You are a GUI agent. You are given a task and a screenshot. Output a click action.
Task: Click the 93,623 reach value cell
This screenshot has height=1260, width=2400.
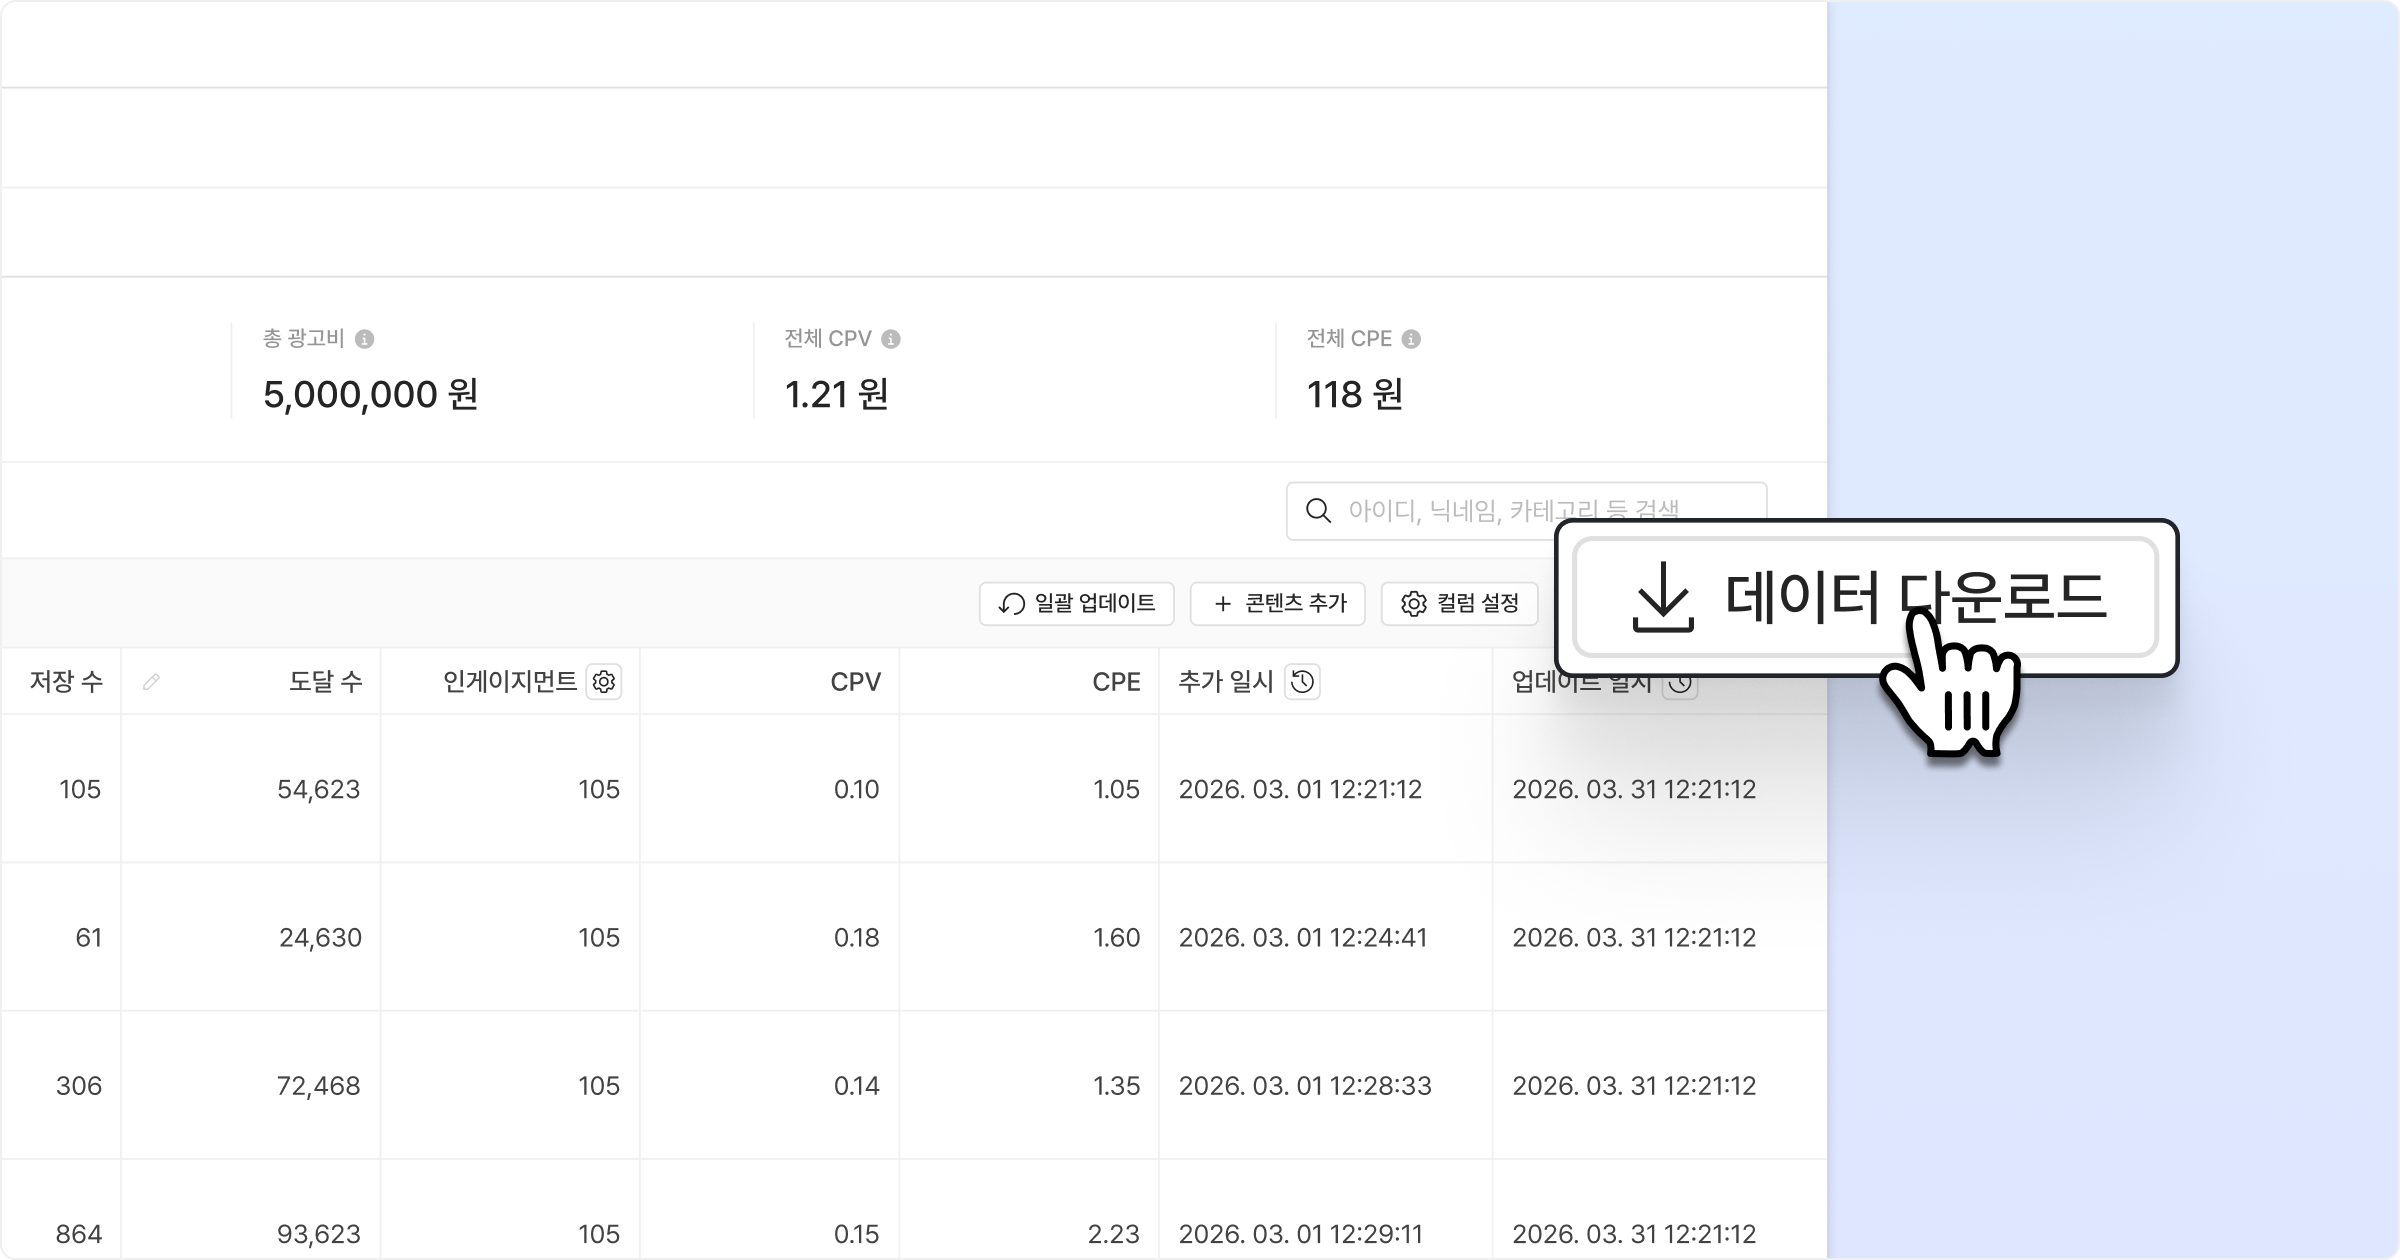pyautogui.click(x=318, y=1233)
